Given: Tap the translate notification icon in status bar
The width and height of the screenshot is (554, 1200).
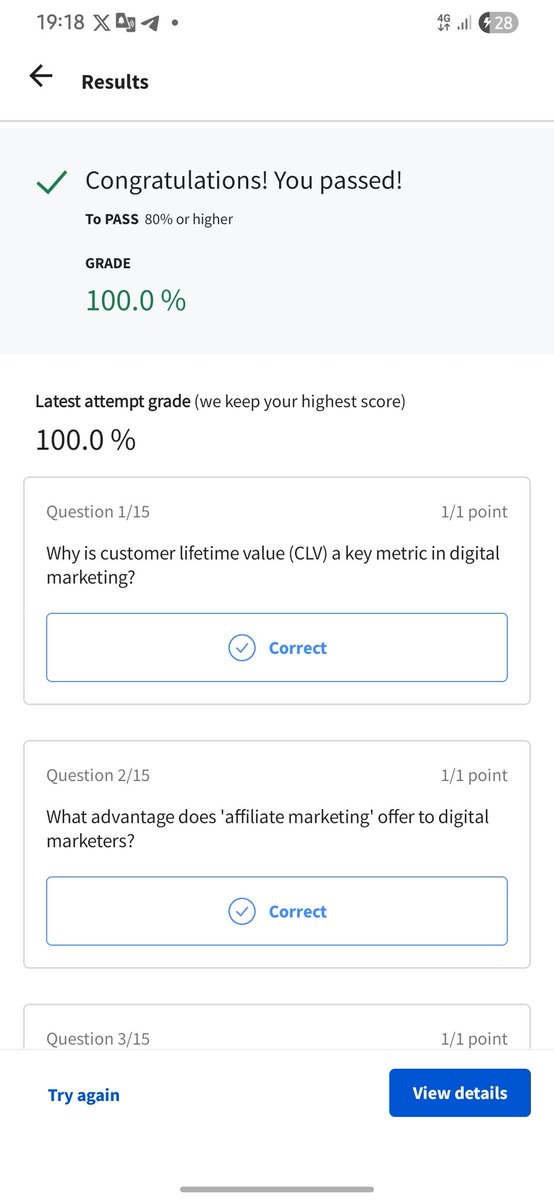Looking at the screenshot, I should point(126,22).
